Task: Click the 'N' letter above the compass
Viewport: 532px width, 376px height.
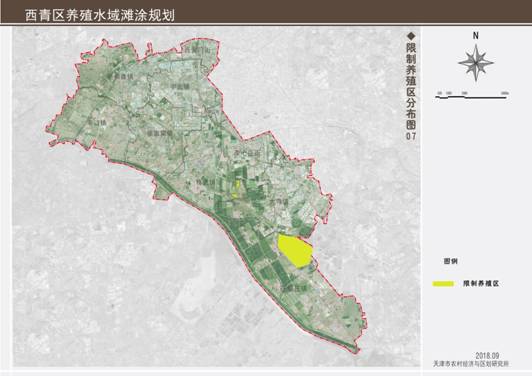Action: click(x=476, y=35)
